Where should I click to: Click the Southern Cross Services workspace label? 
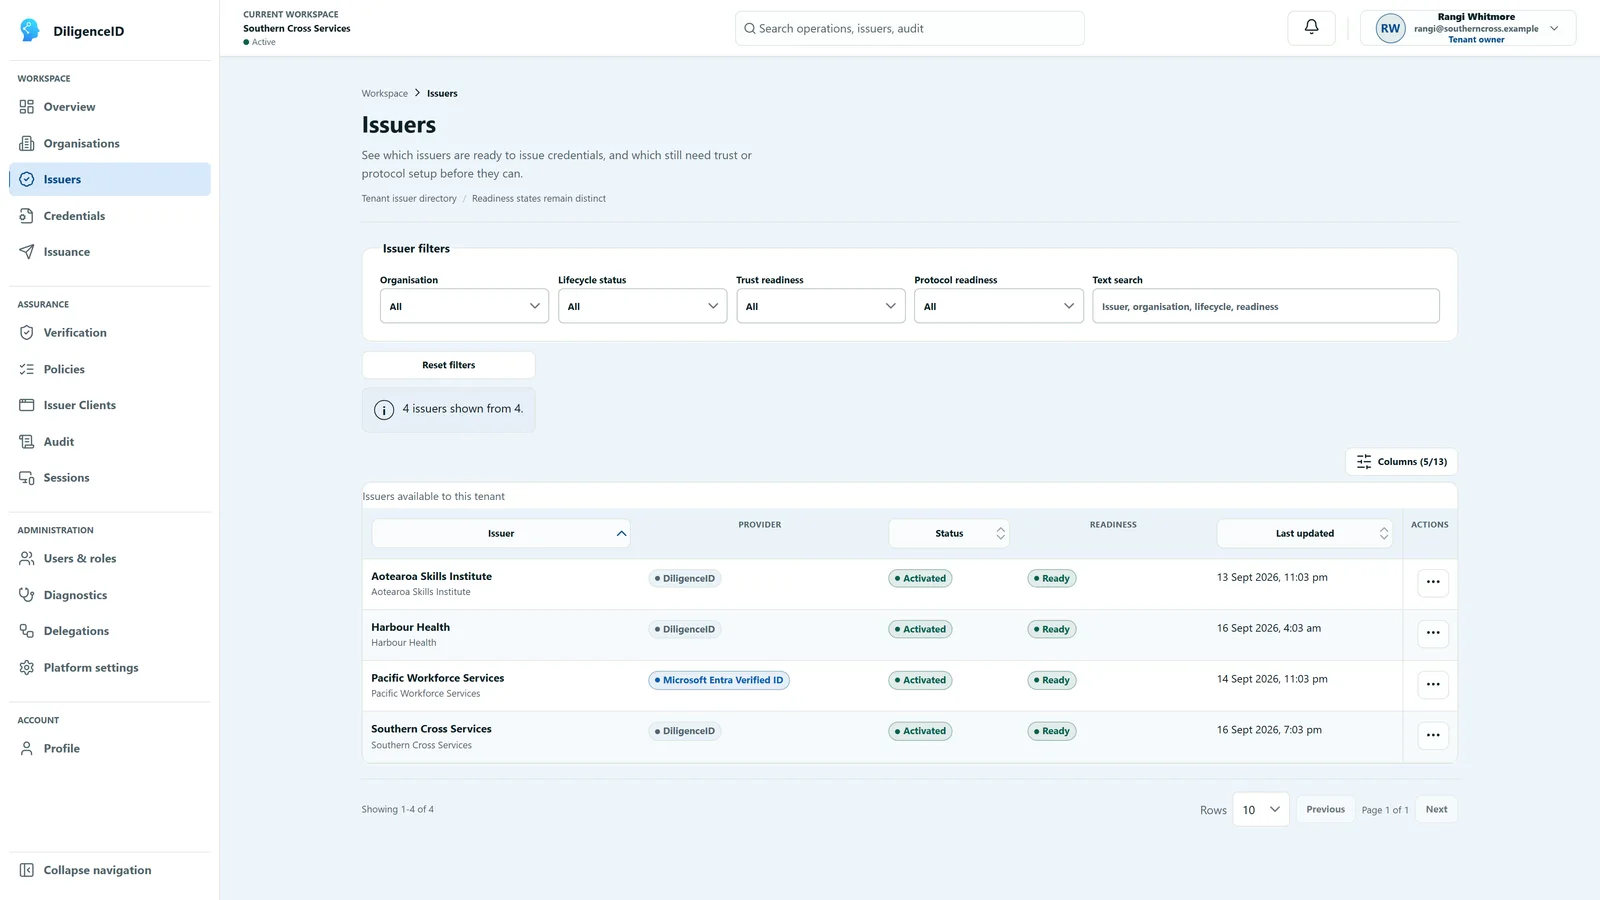tap(296, 28)
